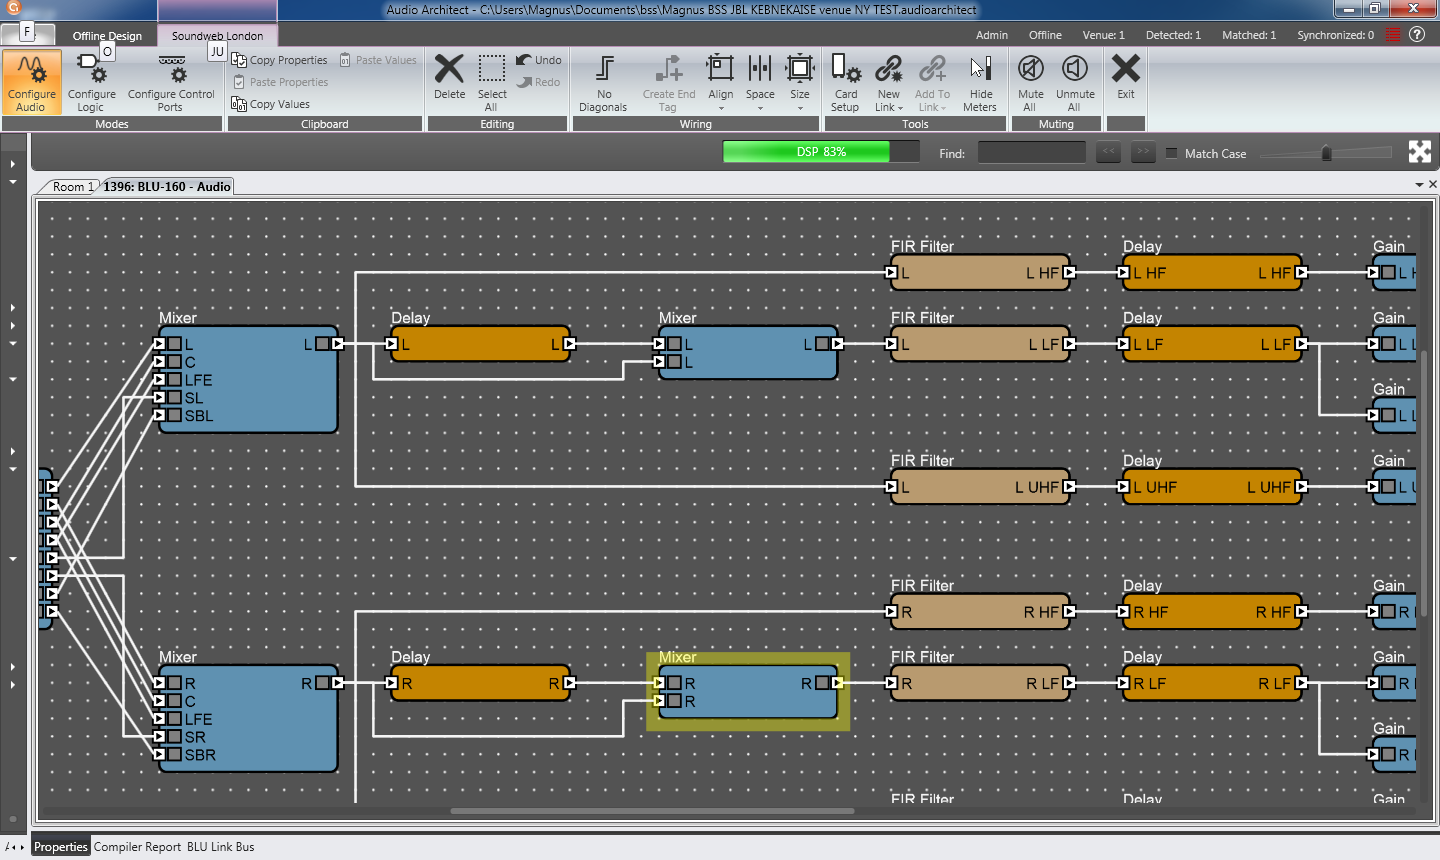
Task: Toggle R output checkbox on highlighted Mixer
Action: click(822, 683)
